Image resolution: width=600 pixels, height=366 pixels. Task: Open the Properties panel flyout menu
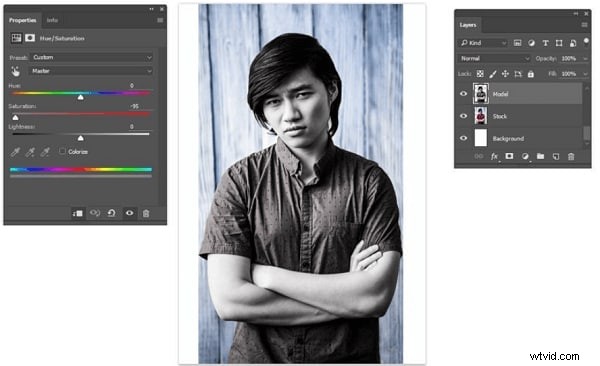[160, 20]
